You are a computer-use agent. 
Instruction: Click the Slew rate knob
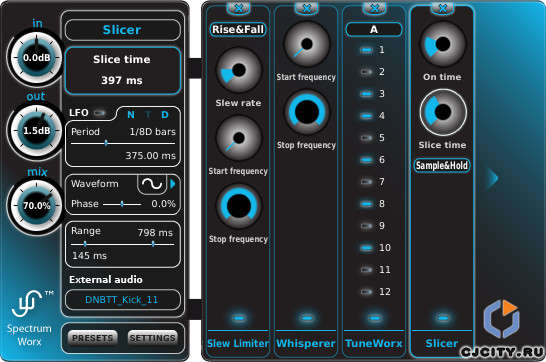point(239,71)
